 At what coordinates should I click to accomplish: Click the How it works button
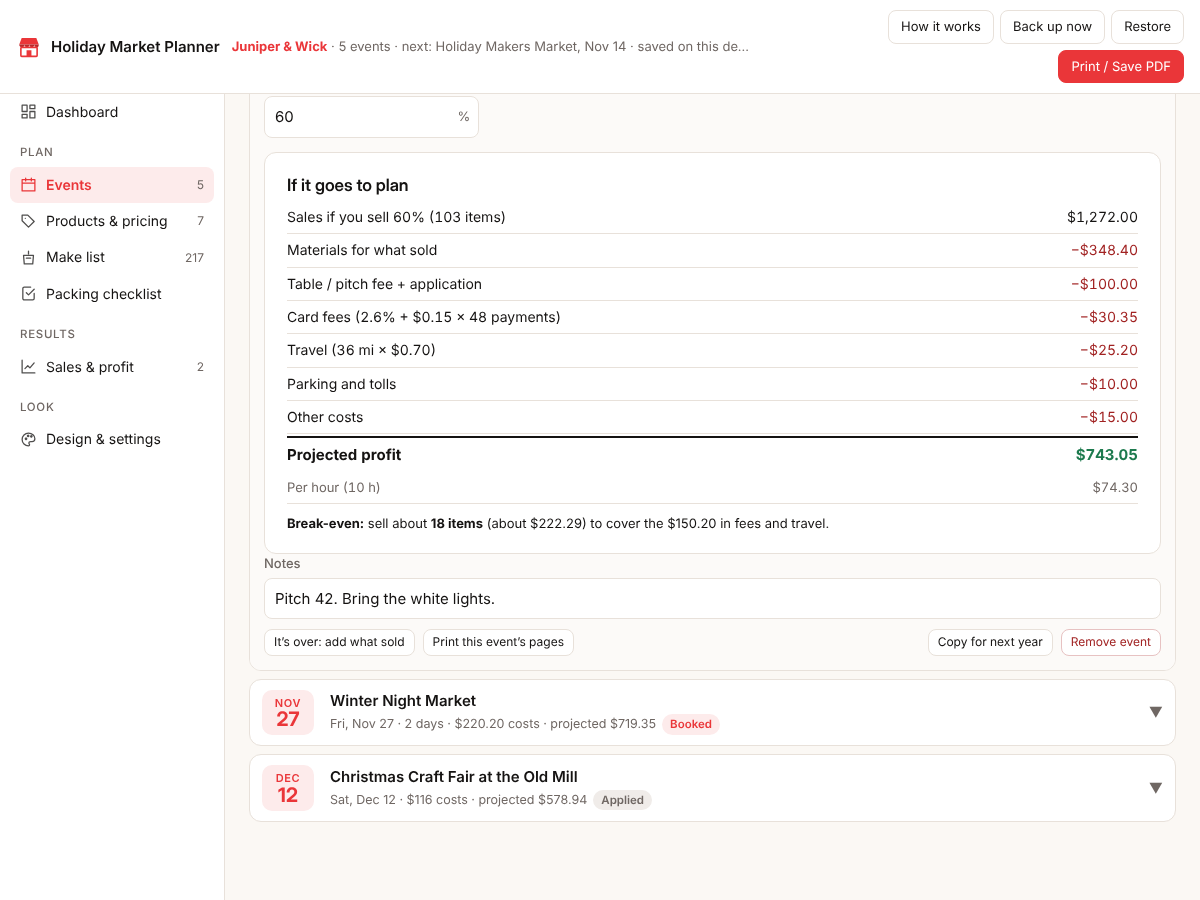(x=941, y=27)
